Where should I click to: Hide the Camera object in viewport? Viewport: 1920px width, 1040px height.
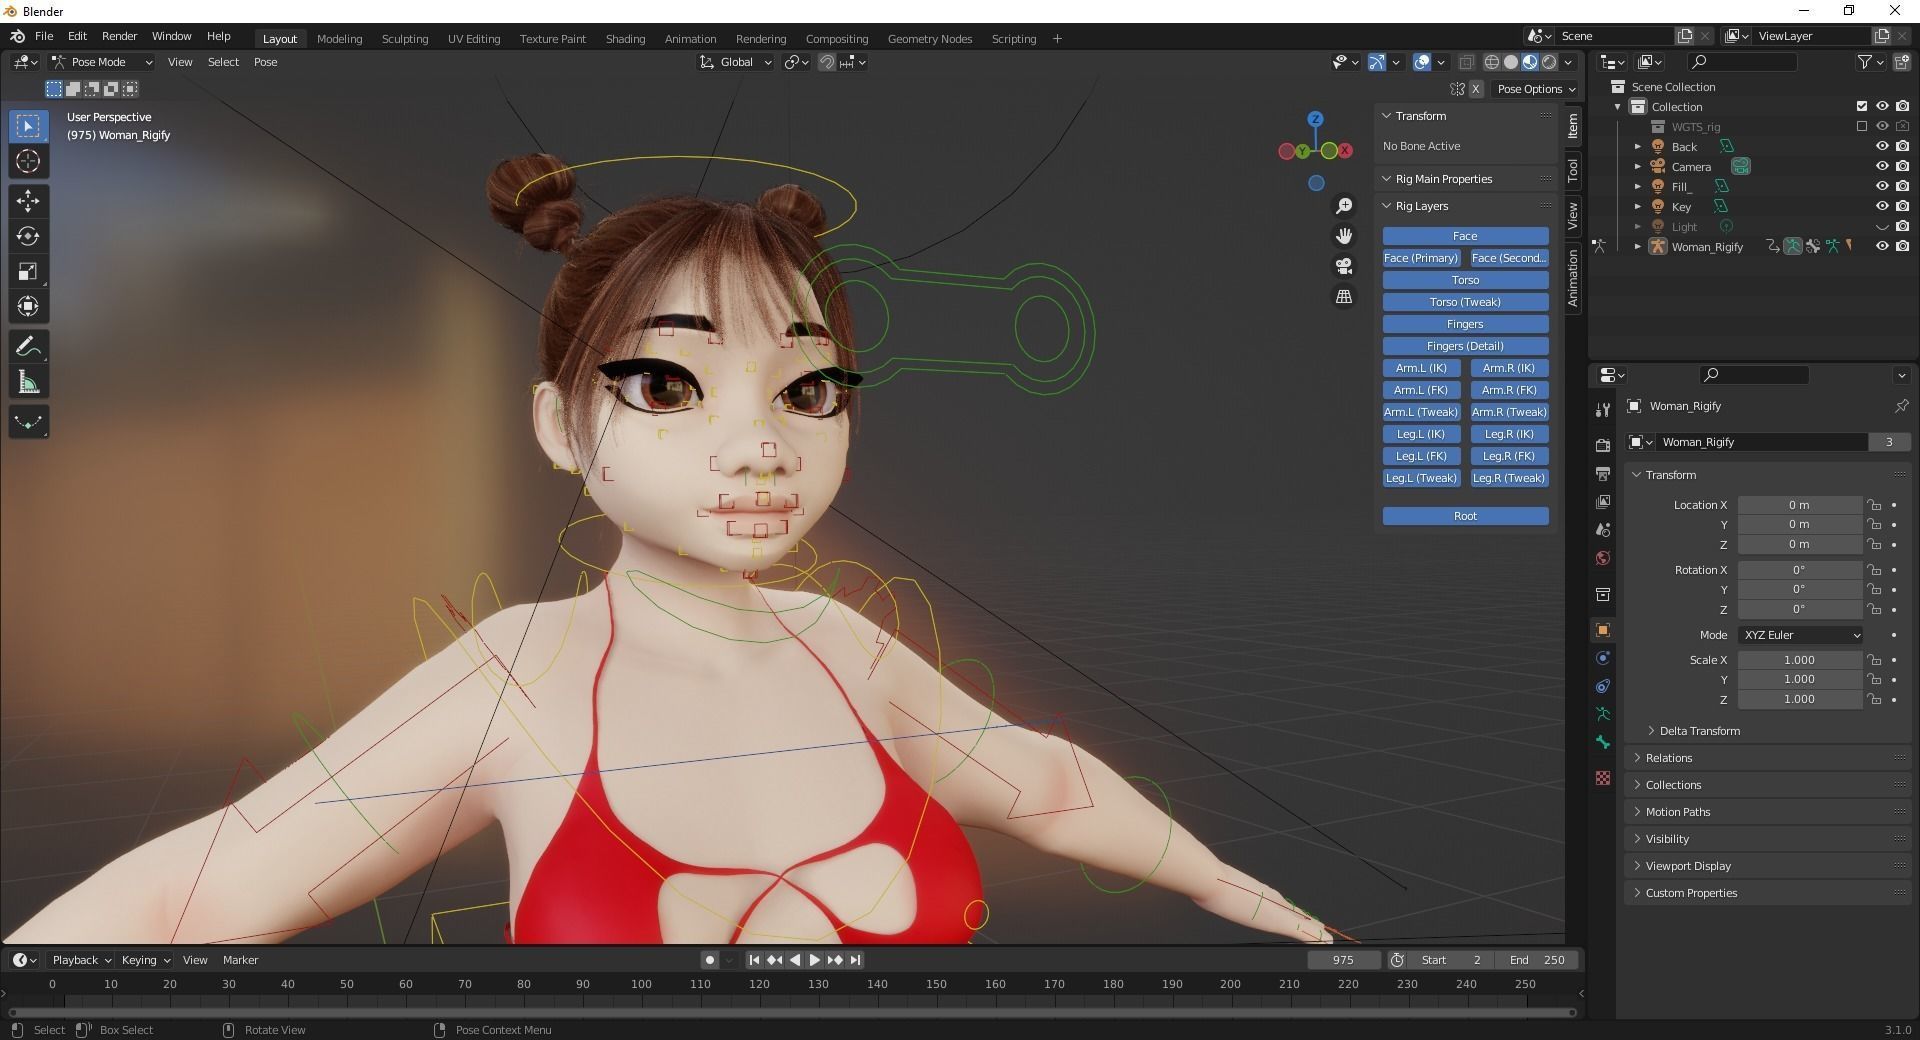[1881, 167]
